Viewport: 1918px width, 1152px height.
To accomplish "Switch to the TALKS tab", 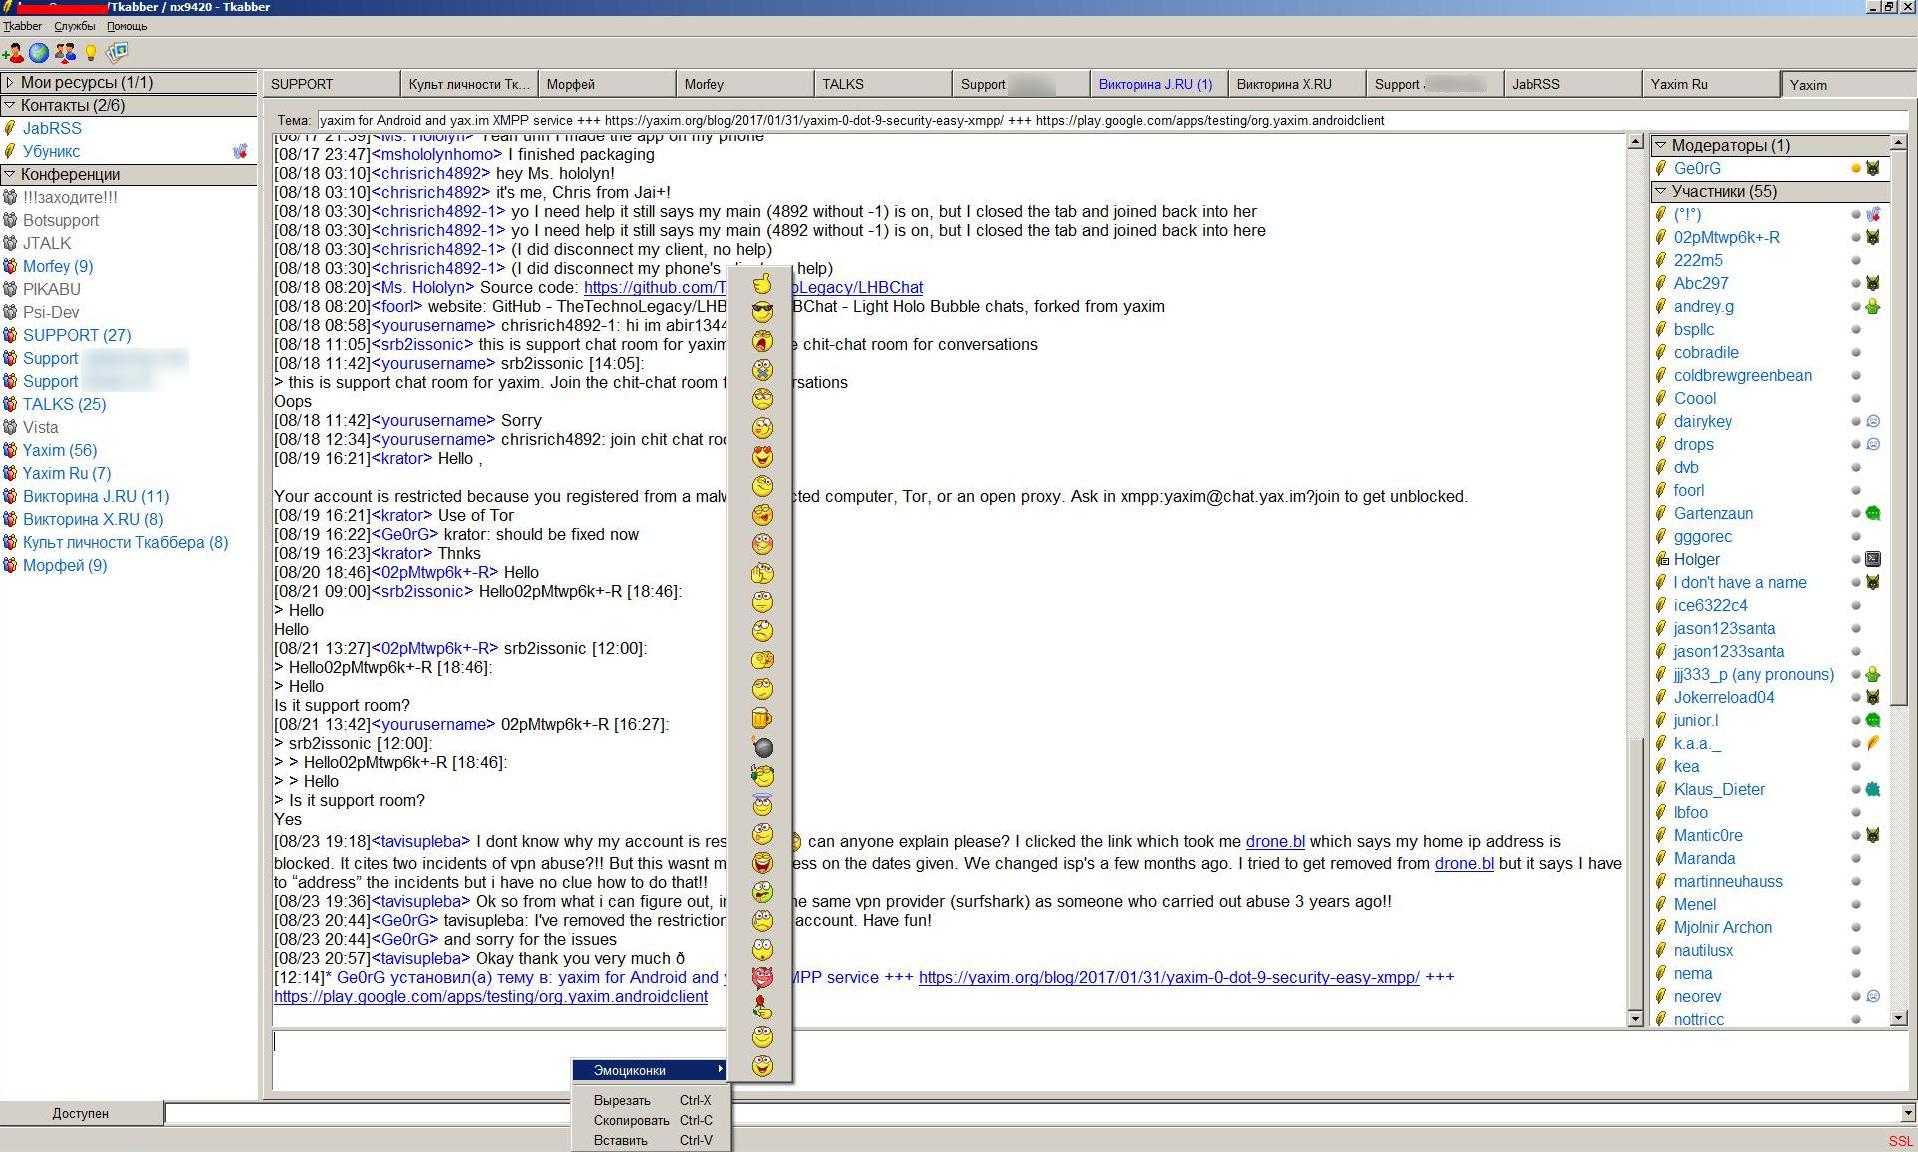I will click(x=881, y=84).
